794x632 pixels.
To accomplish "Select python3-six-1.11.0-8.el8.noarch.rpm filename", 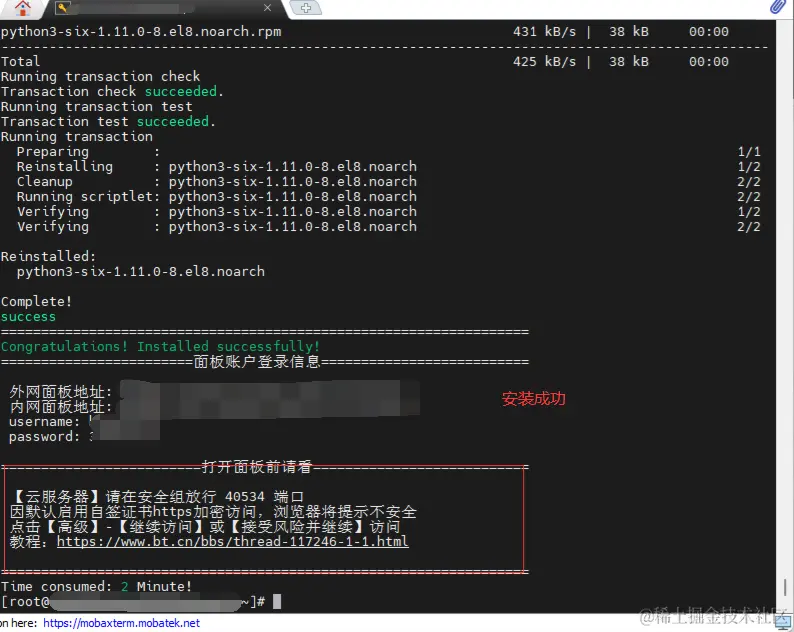I will (x=141, y=32).
